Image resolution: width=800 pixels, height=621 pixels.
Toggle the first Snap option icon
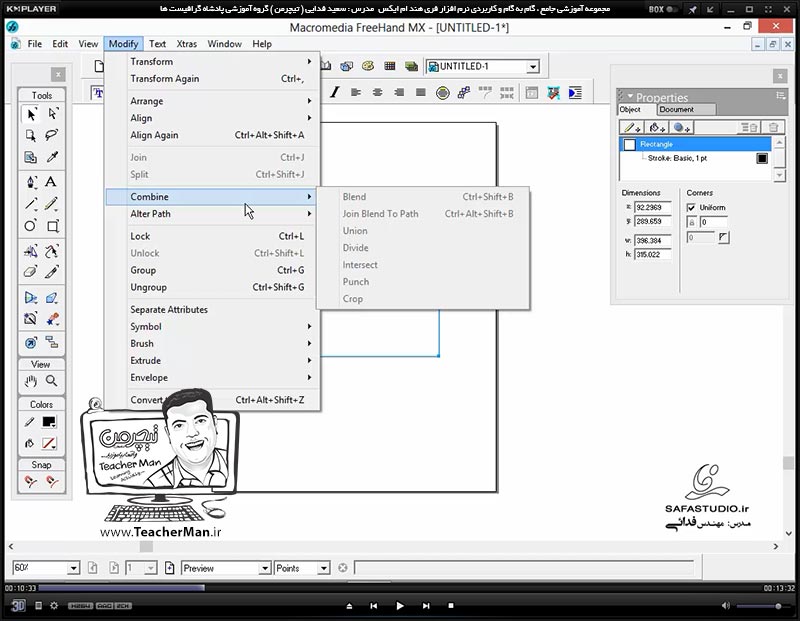(31, 481)
